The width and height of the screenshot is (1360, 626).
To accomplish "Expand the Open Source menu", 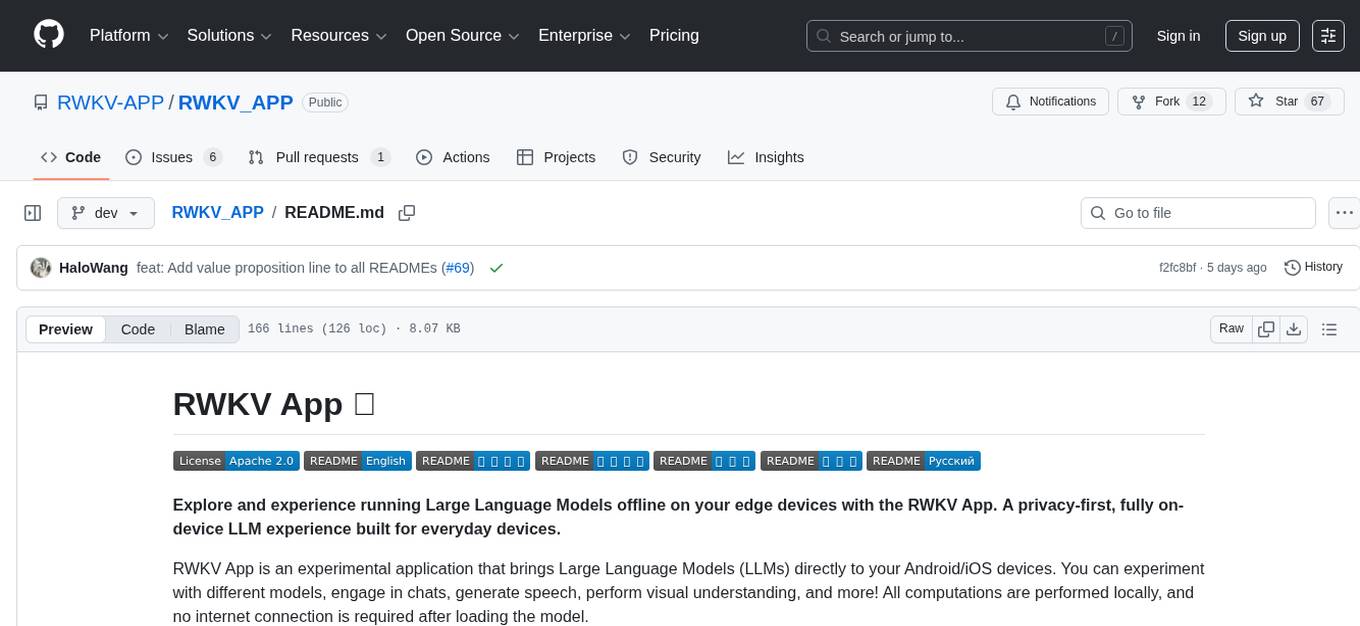I will tap(462, 36).
